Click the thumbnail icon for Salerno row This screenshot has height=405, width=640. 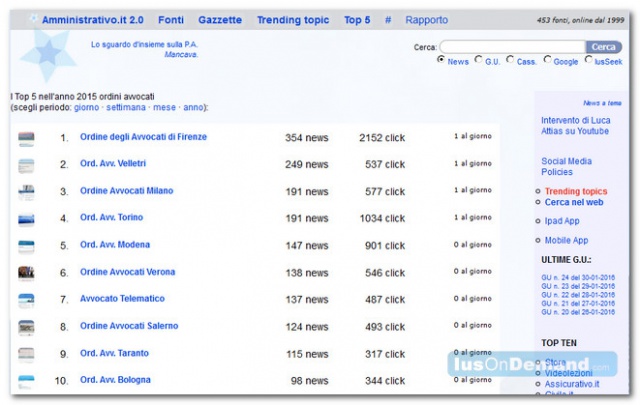tap(27, 328)
